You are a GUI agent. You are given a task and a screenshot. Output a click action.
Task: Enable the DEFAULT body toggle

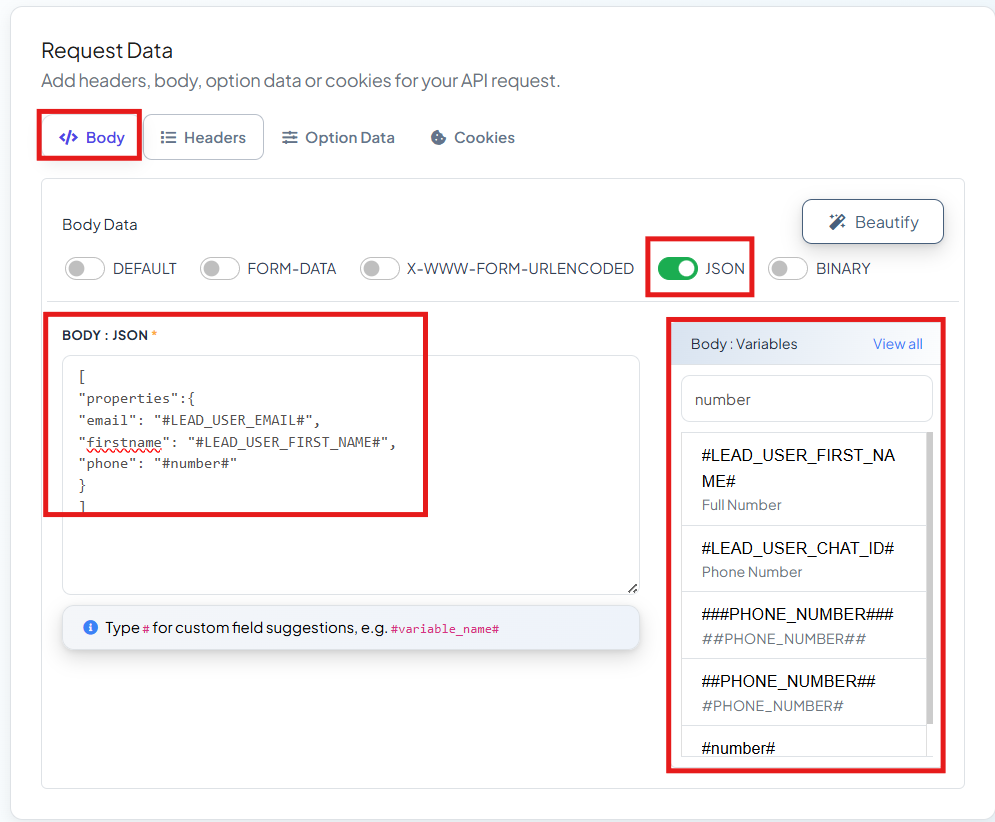tap(84, 268)
